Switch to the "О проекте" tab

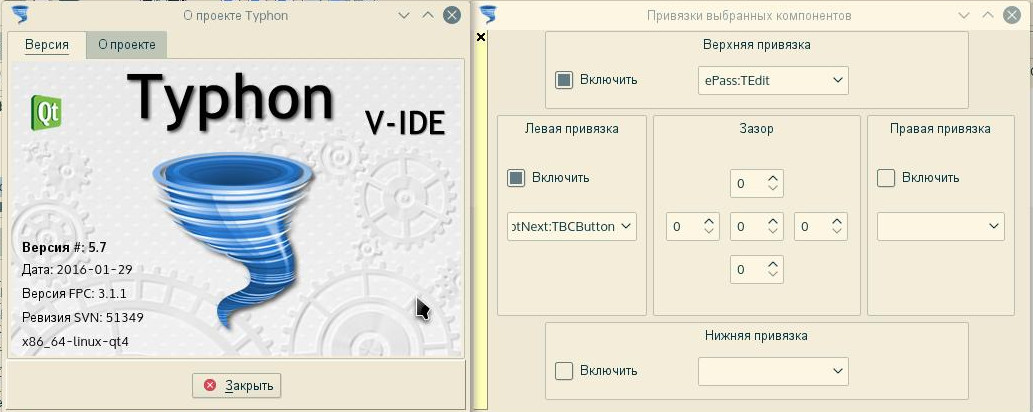point(126,45)
